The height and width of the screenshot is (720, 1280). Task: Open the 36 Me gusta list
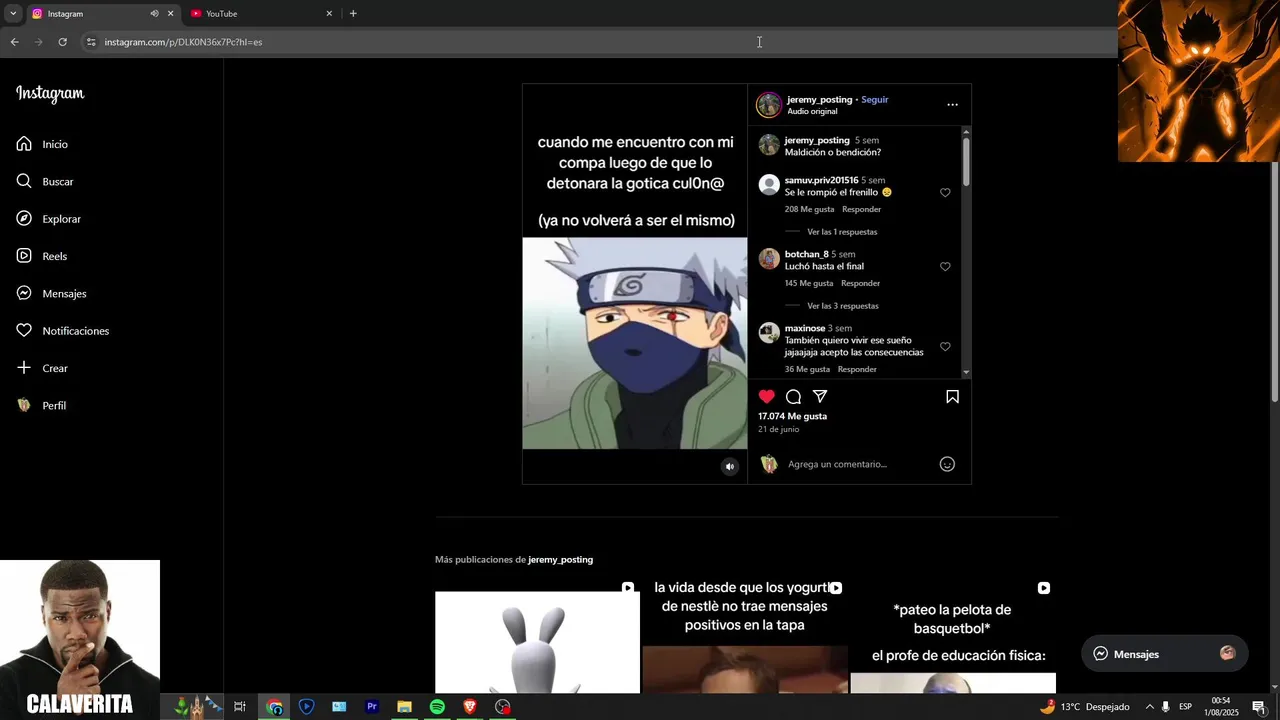[x=807, y=369]
